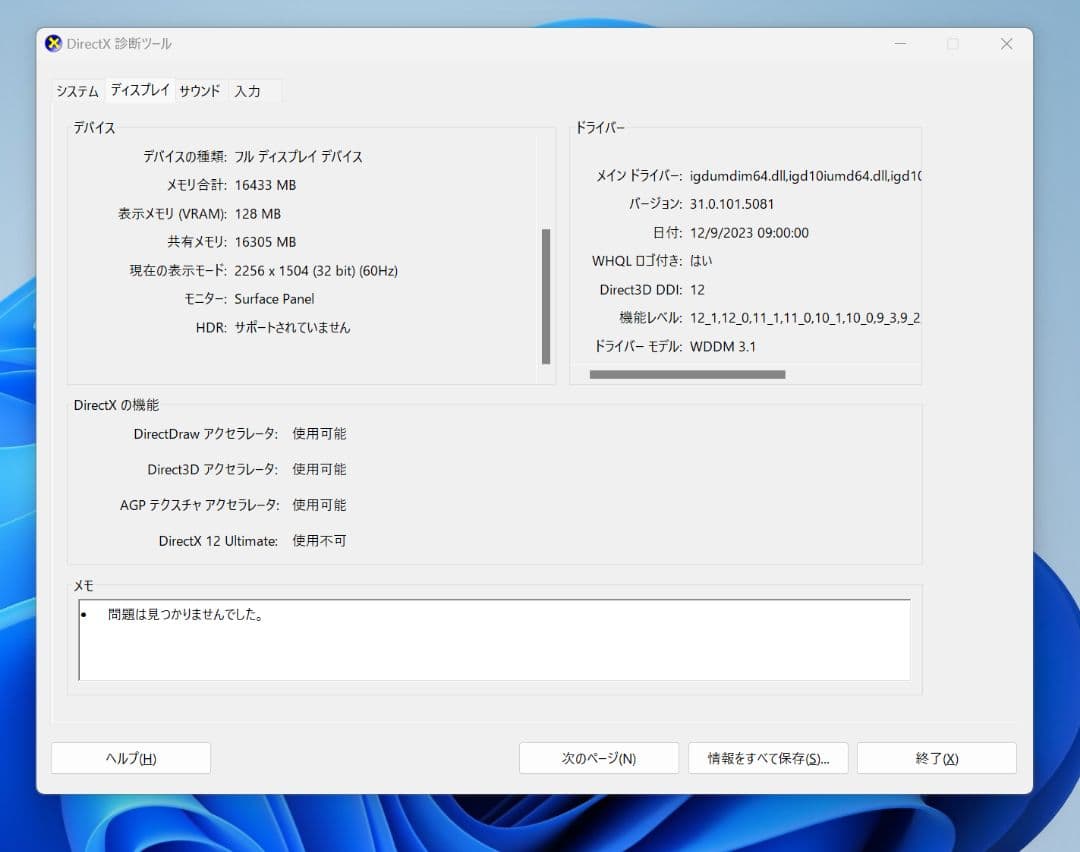Click the DirectX logo icon in the title bar
Screen dimensions: 1080x852
(x=52, y=43)
